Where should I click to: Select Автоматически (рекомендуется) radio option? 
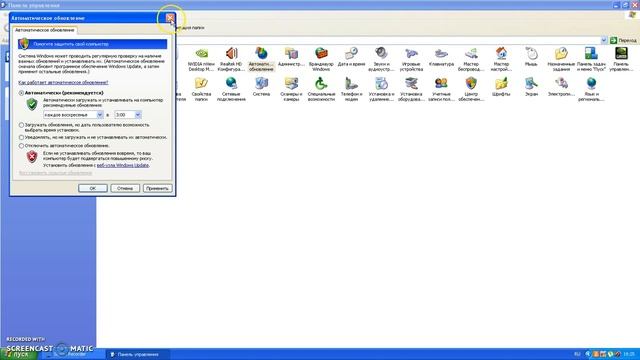[x=21, y=93]
